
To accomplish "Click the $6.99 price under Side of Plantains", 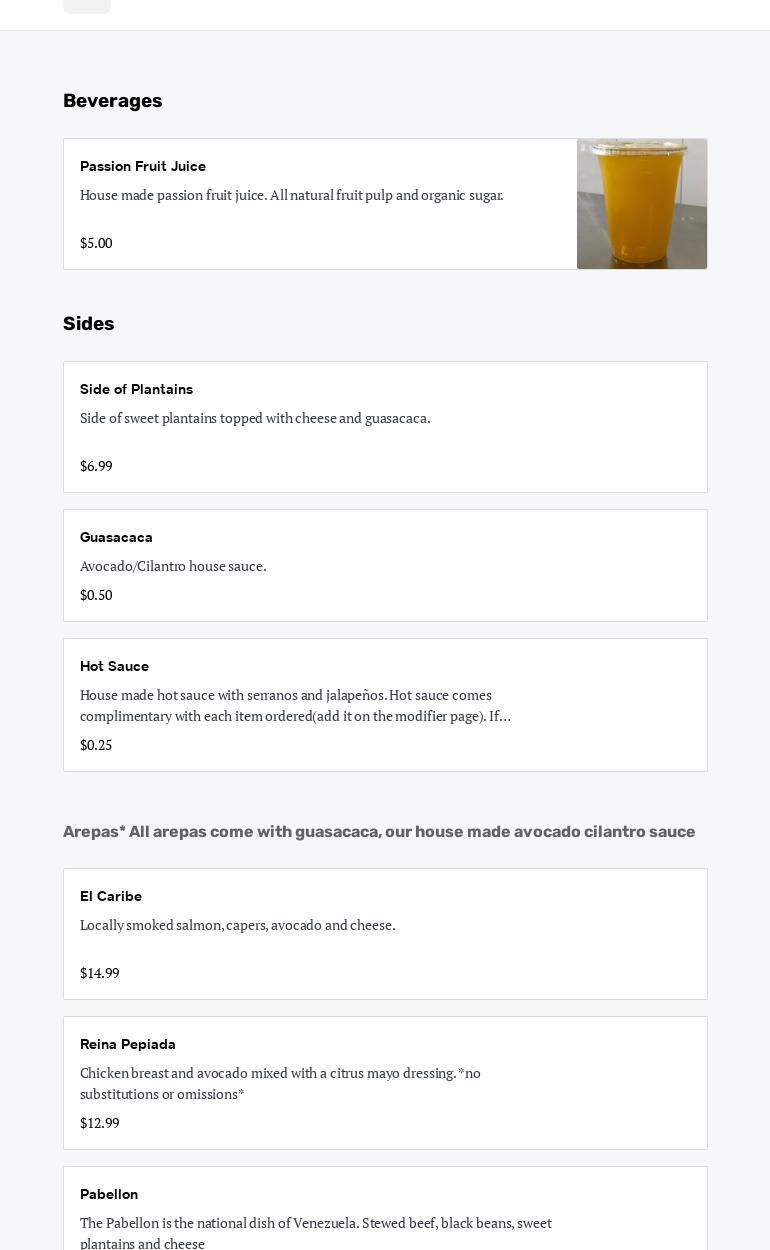I will pyautogui.click(x=96, y=466).
